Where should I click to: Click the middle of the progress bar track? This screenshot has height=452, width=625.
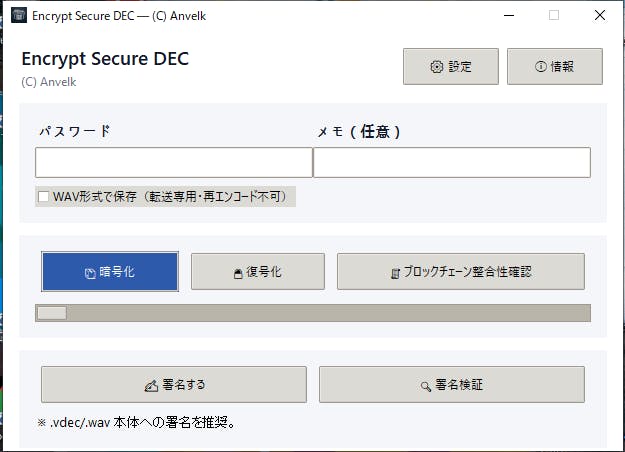(313, 313)
